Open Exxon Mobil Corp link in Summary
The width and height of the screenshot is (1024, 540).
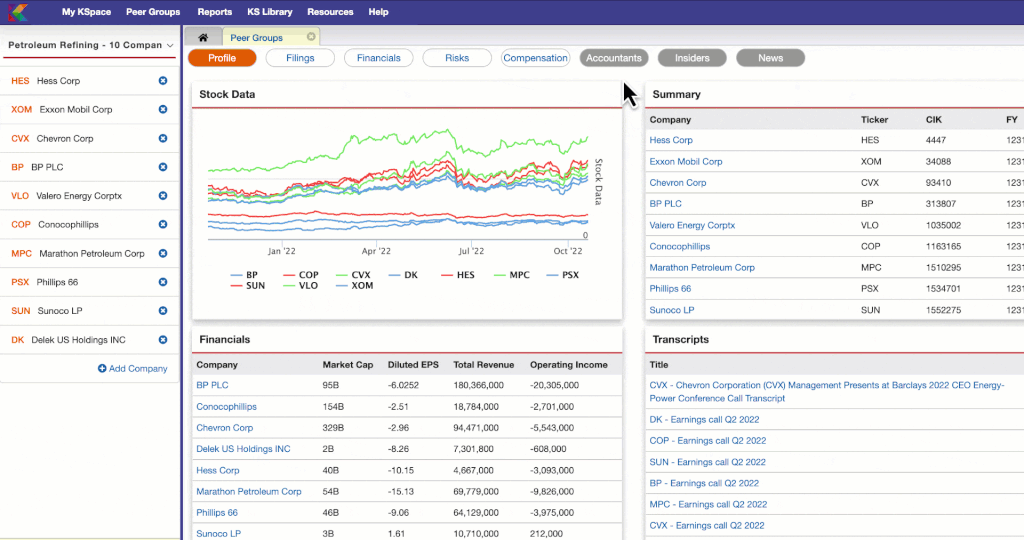[x=686, y=161]
